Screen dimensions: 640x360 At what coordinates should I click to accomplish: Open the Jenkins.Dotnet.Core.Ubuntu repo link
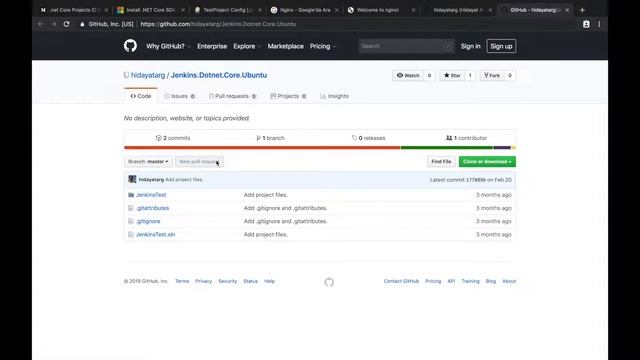tap(219, 75)
